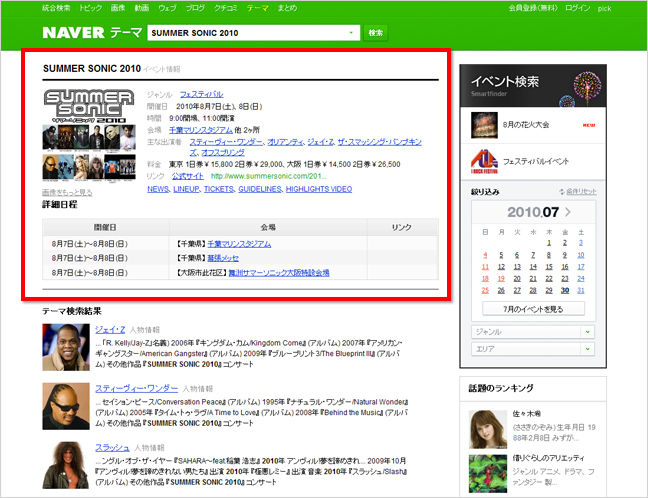
Task: Open the LINEUP link
Action: [x=186, y=189]
